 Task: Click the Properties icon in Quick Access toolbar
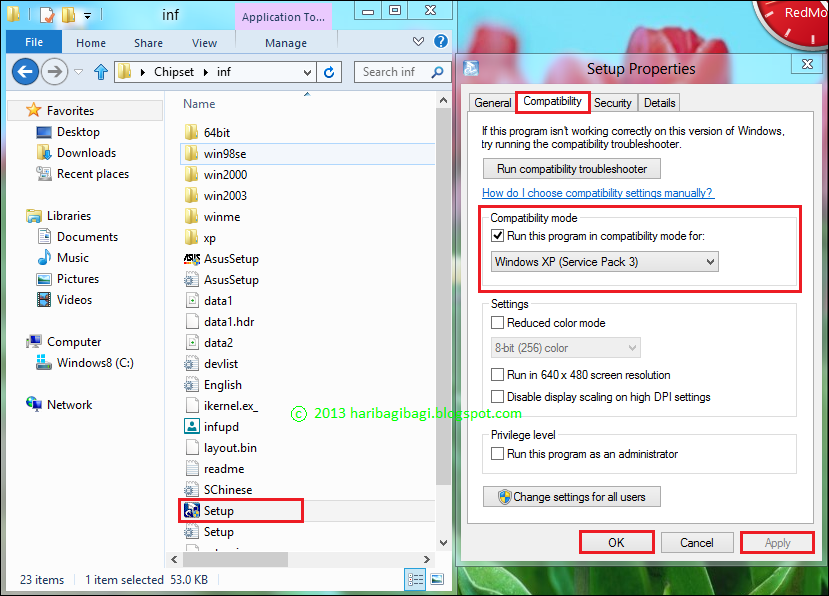46,13
